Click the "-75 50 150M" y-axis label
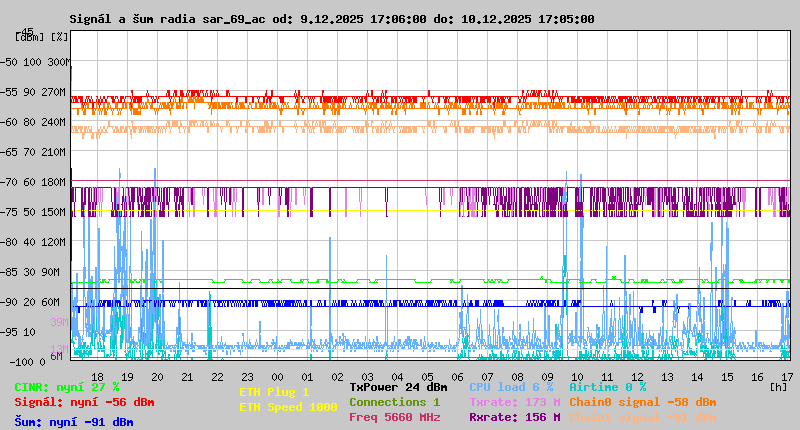This screenshot has width=800, height=430. tap(33, 212)
